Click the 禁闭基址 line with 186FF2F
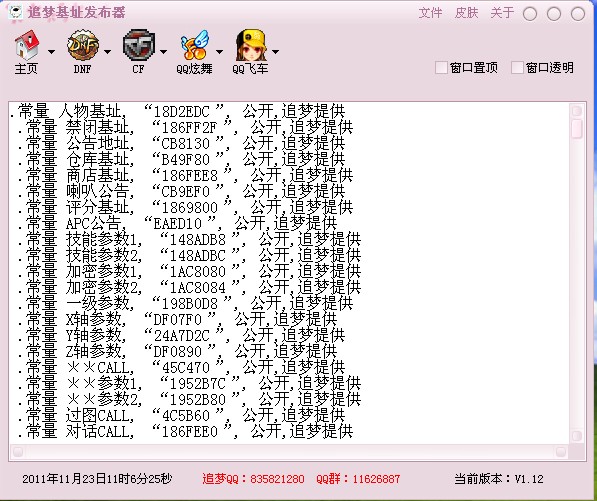The image size is (597, 501). [x=185, y=128]
